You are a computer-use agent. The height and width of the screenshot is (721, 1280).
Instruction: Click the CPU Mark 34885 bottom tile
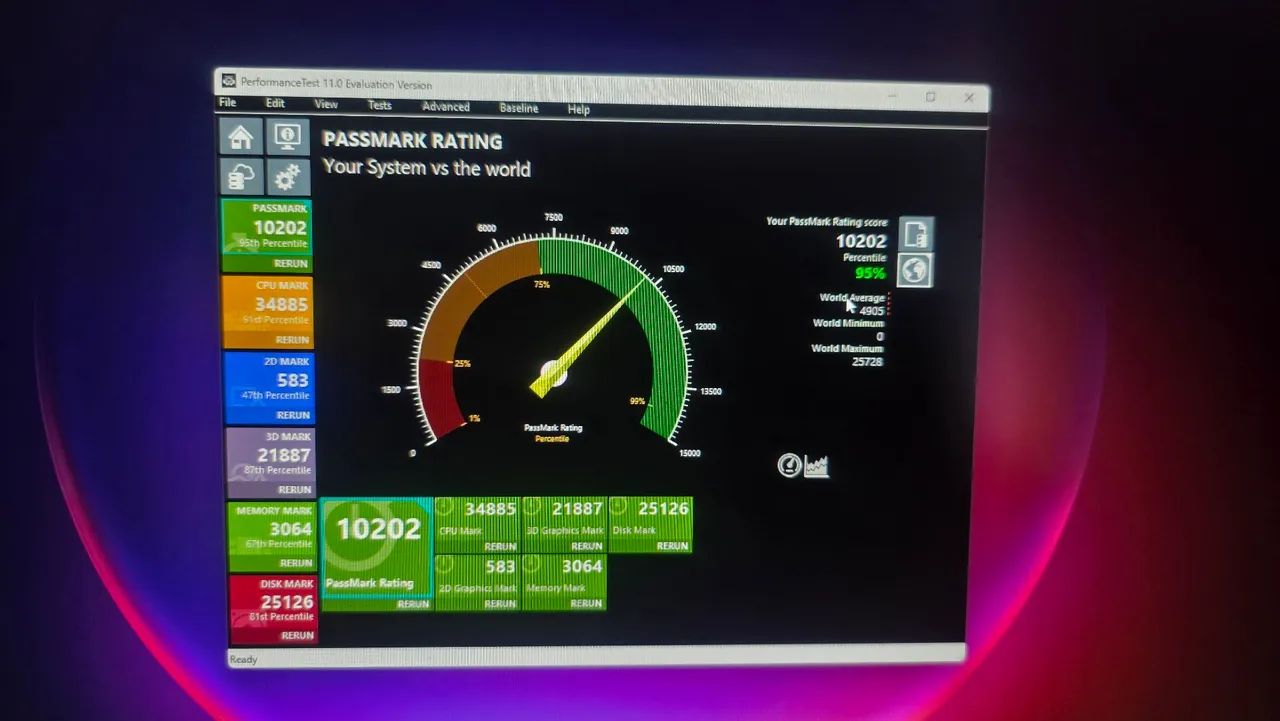477,525
